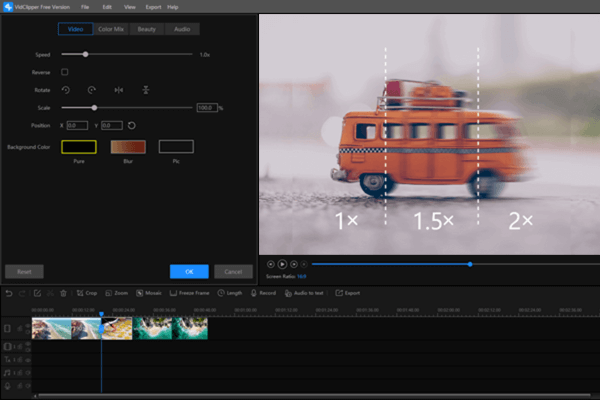
Task: Lock the text track
Action: click(20, 360)
